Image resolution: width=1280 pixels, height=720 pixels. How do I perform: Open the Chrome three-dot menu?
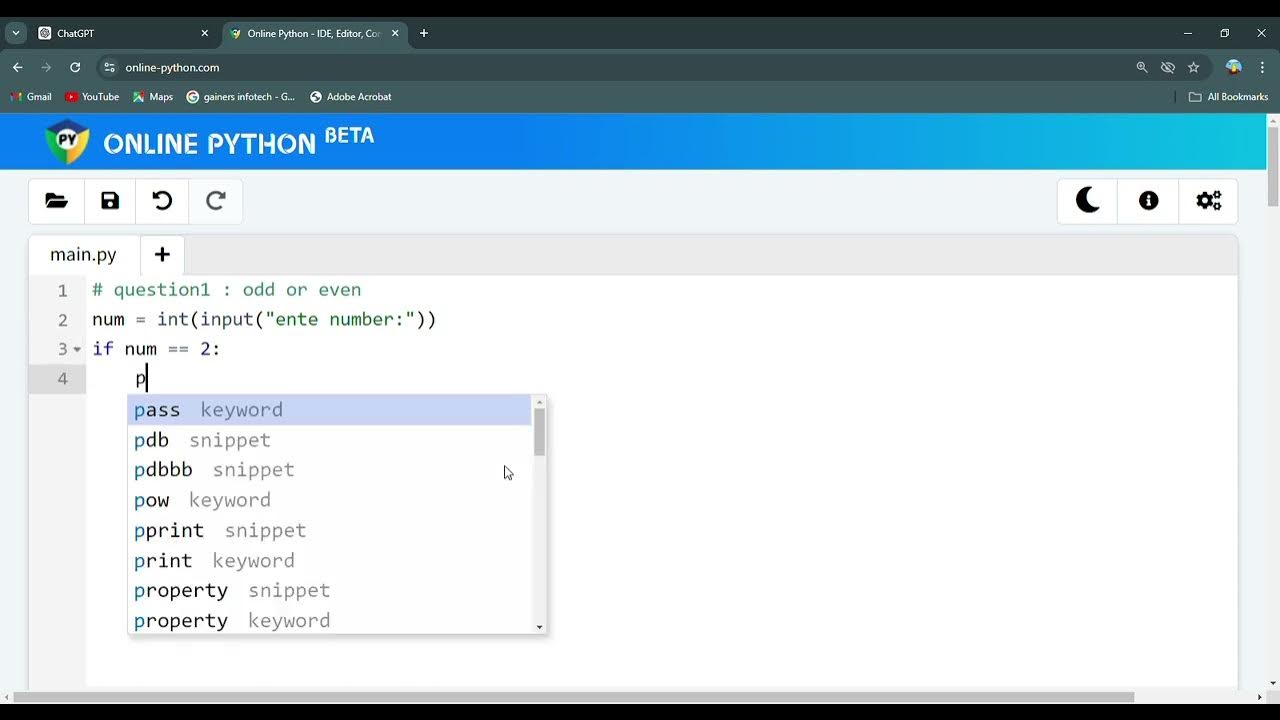[1263, 67]
